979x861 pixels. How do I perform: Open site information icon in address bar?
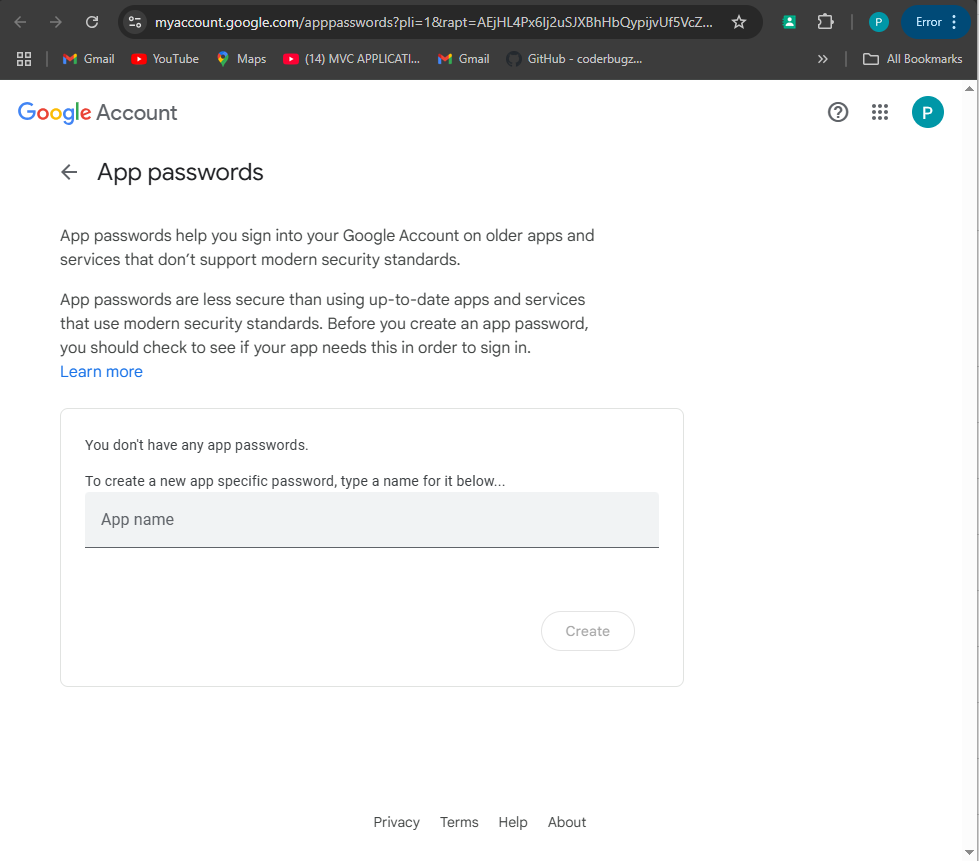(135, 22)
